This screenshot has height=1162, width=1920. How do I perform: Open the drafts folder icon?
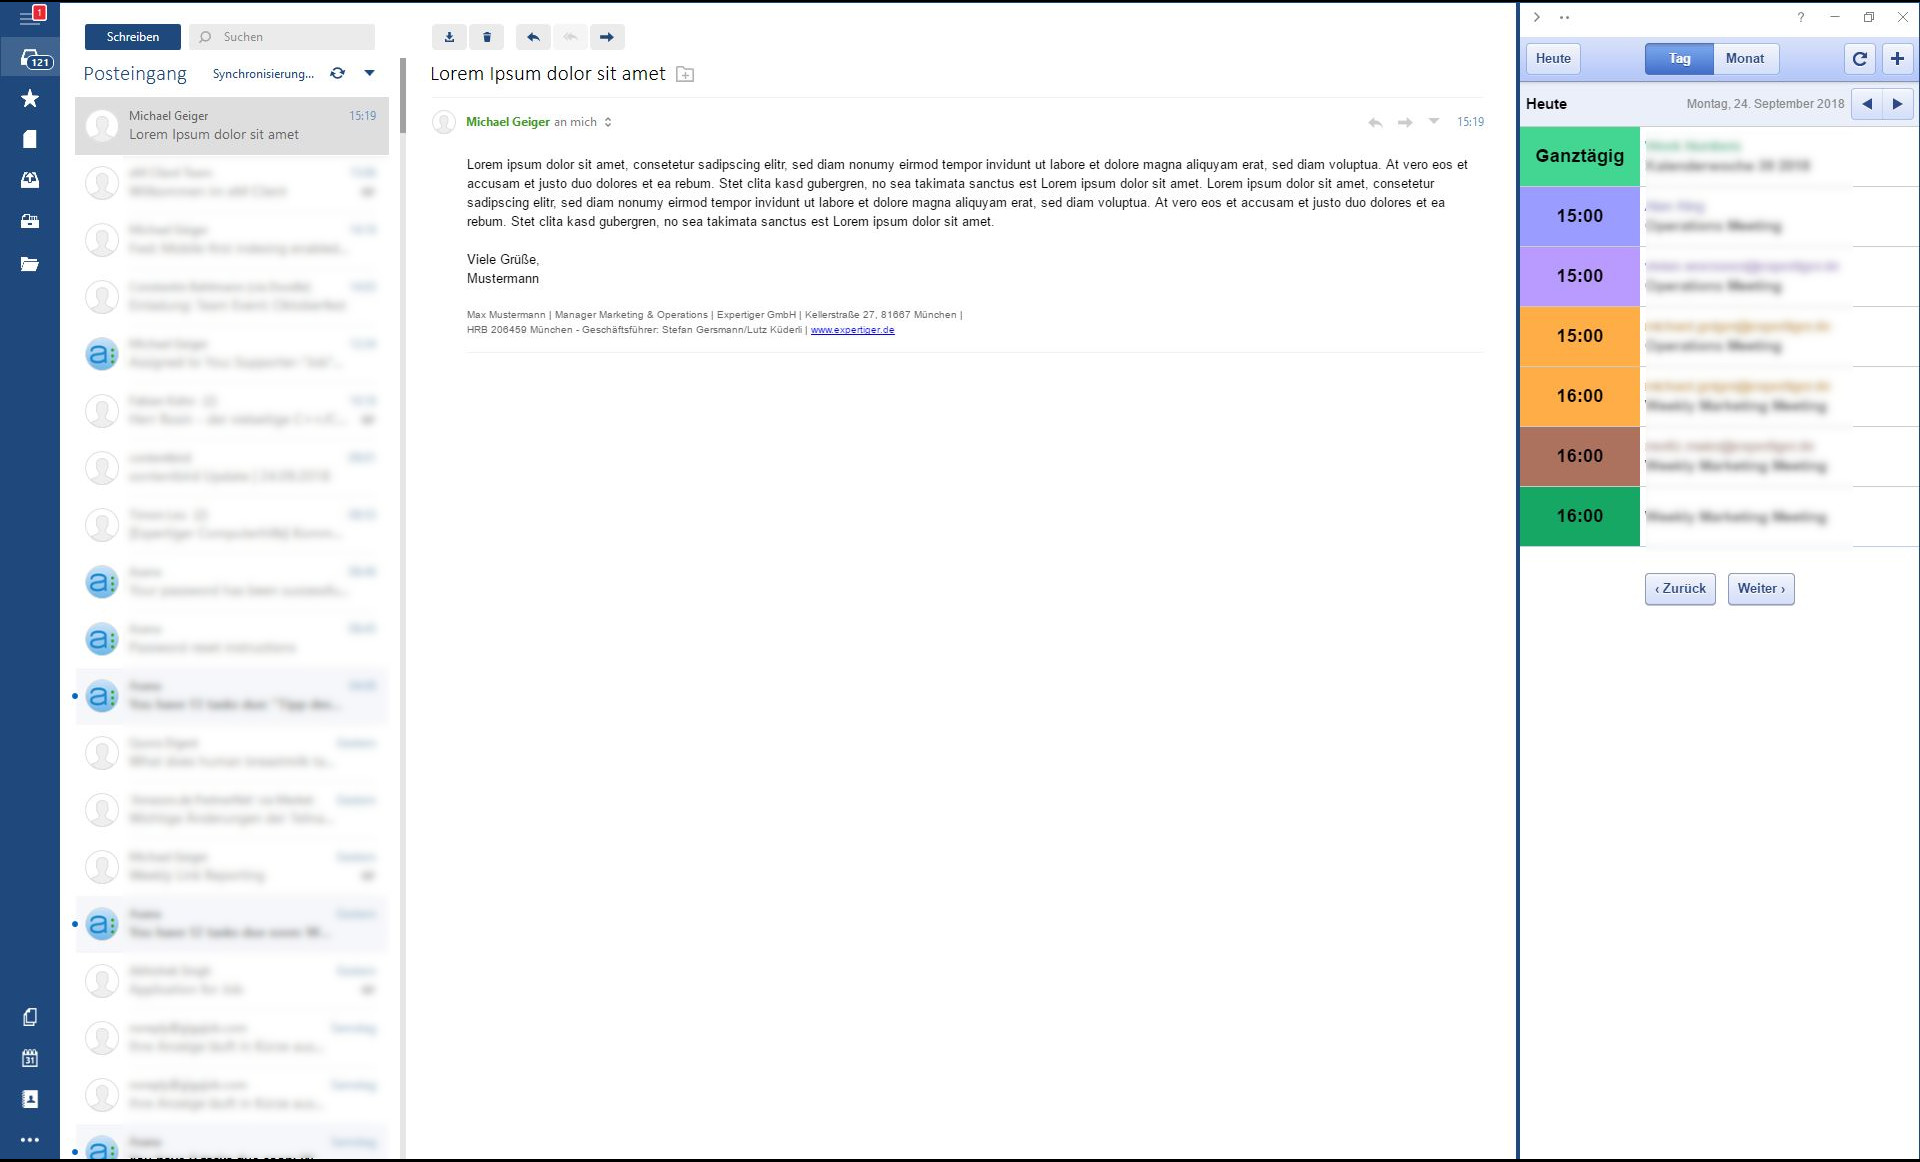click(30, 139)
